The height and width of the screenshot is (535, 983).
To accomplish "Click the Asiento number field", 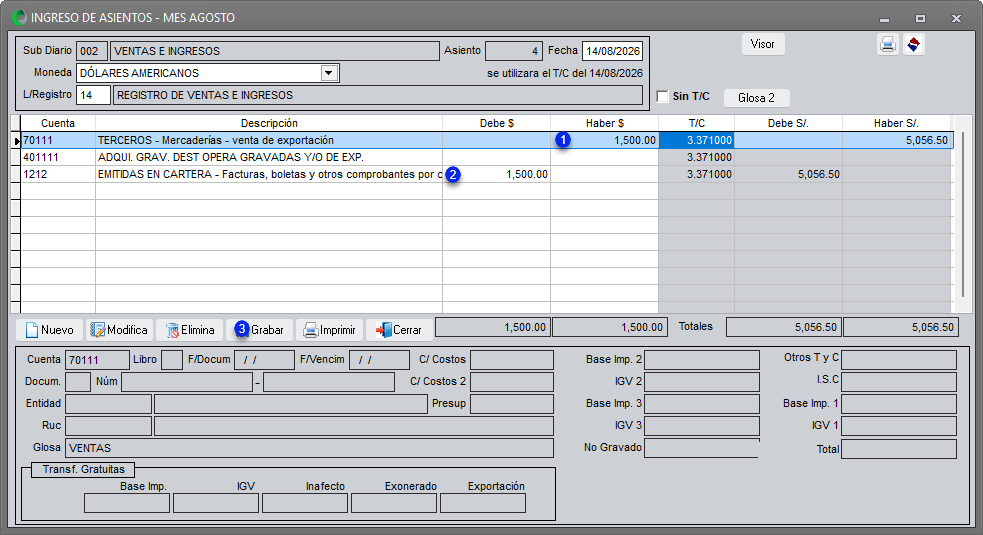I will 513,51.
